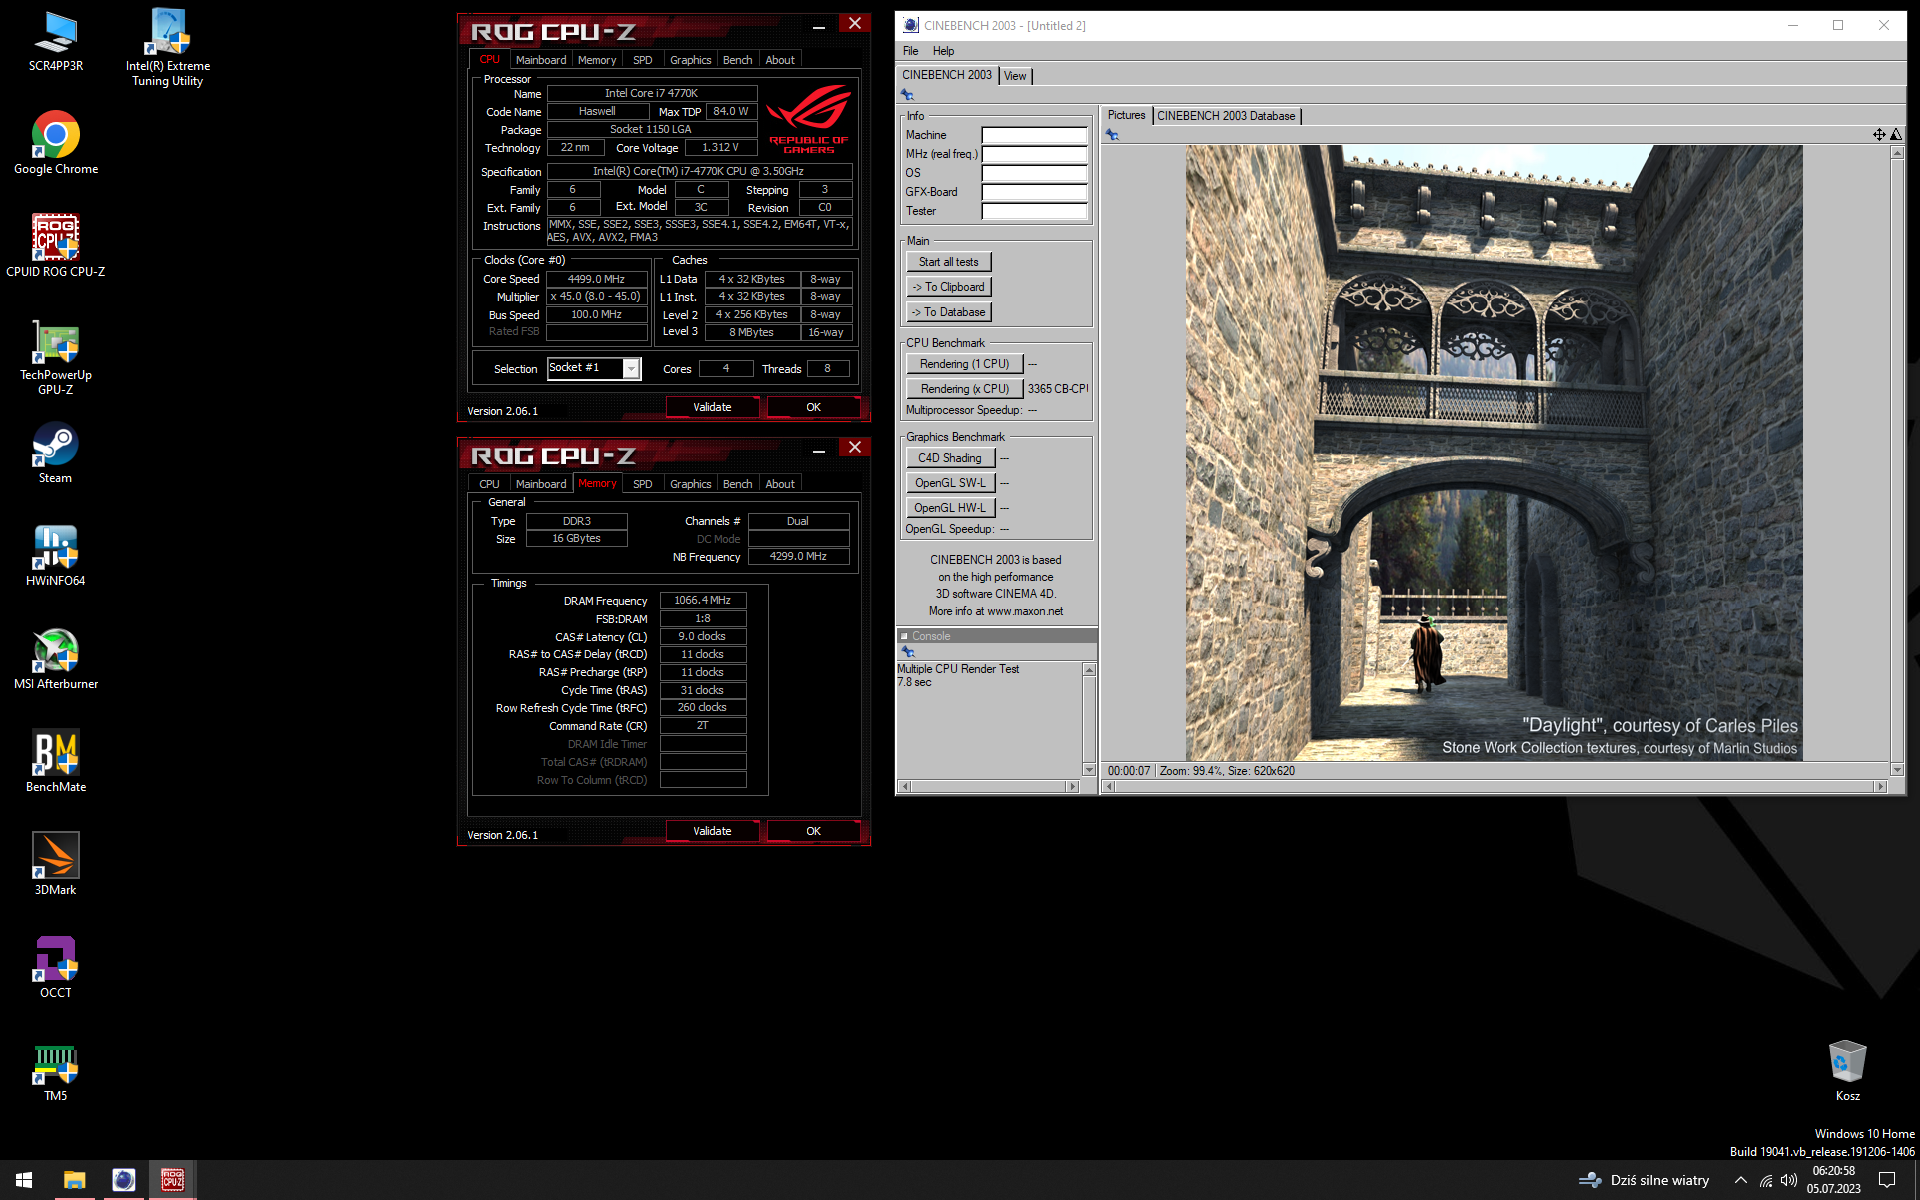Image resolution: width=1920 pixels, height=1200 pixels.
Task: Switch lower CPU-Z to CPU tab
Action: (489, 484)
